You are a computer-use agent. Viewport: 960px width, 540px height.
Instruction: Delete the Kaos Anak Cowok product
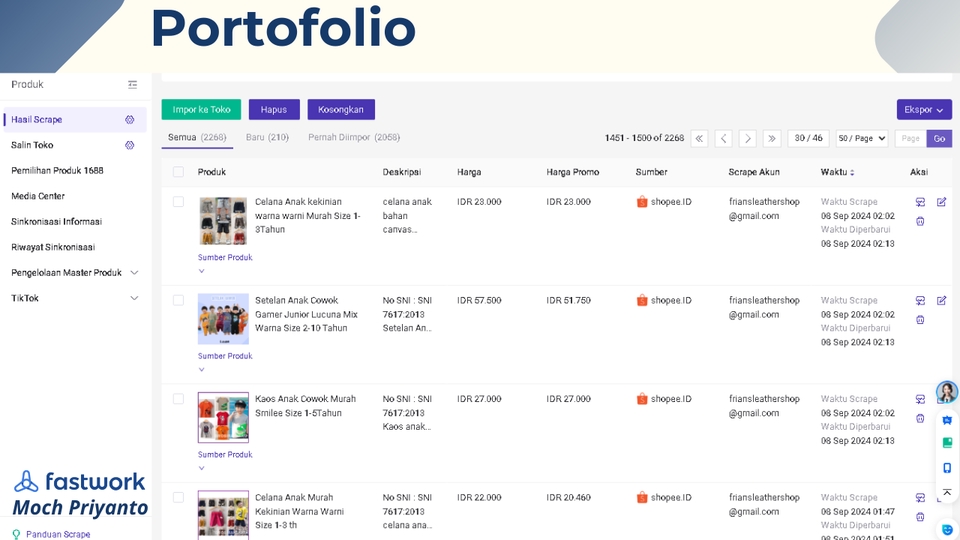pos(920,419)
